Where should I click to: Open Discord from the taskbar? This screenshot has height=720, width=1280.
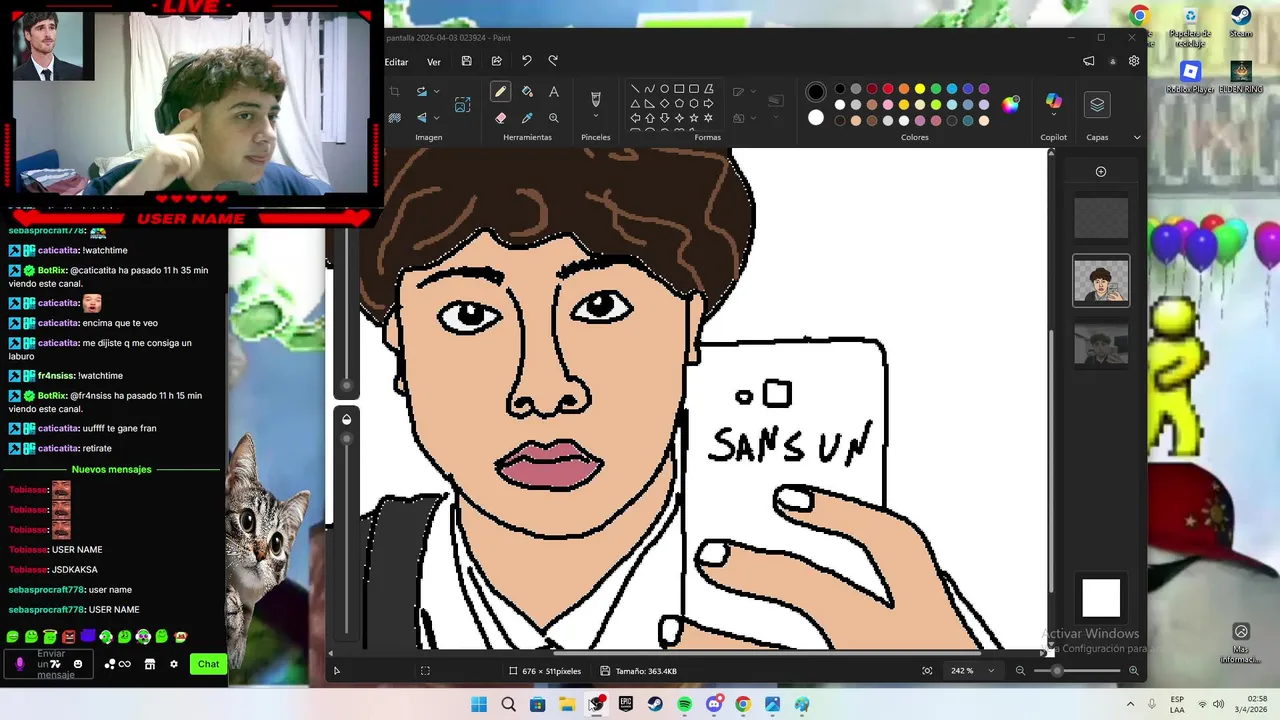tap(713, 705)
